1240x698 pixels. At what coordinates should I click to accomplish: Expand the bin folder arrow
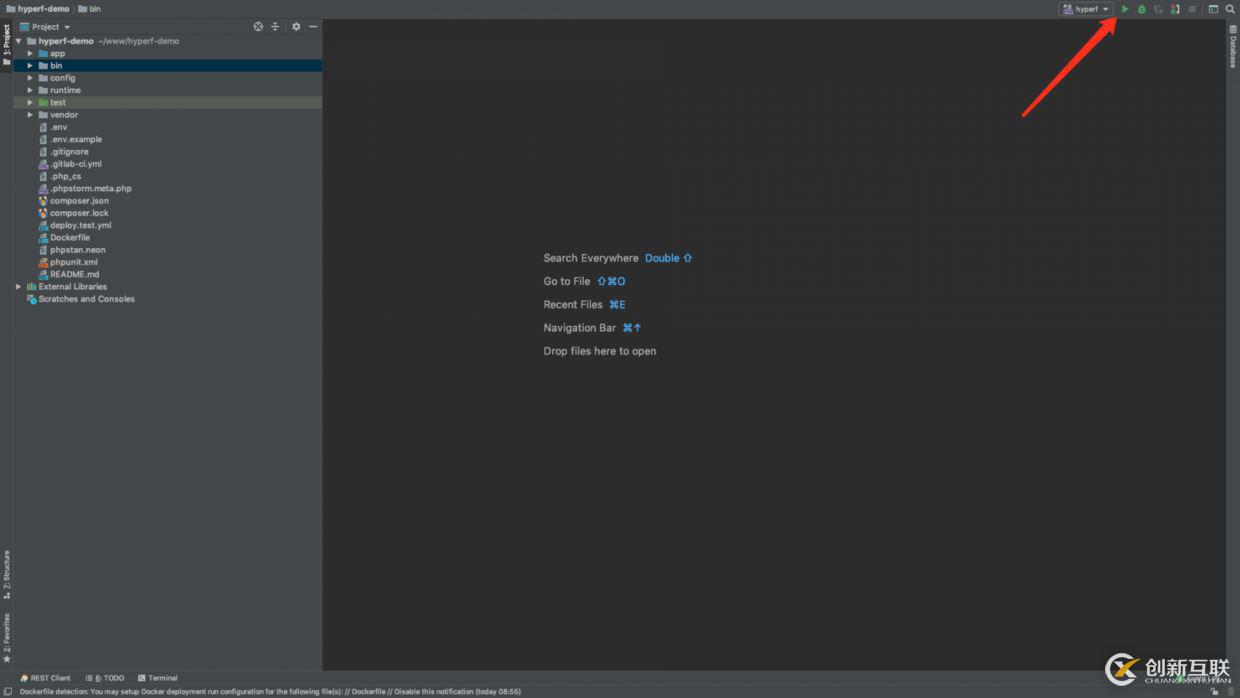coord(30,66)
